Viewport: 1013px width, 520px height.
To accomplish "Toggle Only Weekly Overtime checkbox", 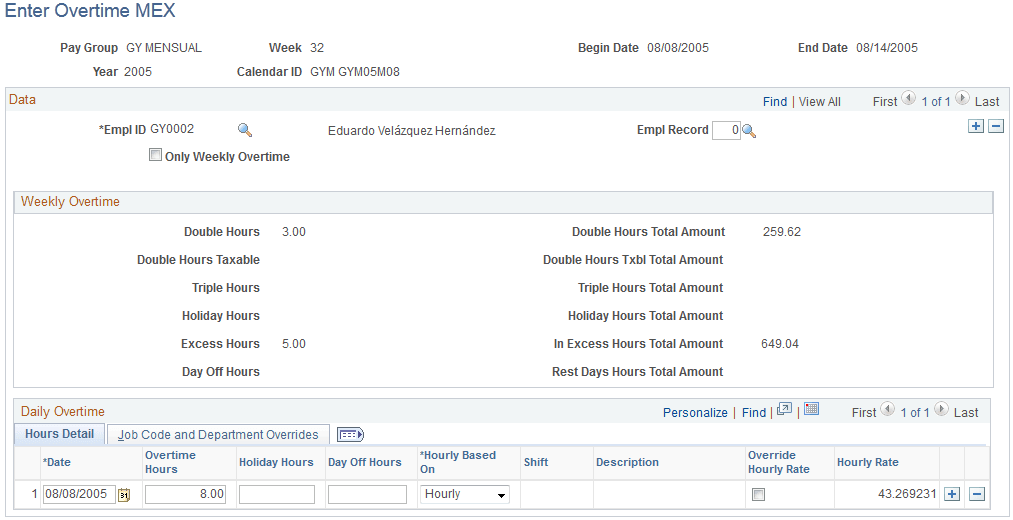I will click(155, 155).
